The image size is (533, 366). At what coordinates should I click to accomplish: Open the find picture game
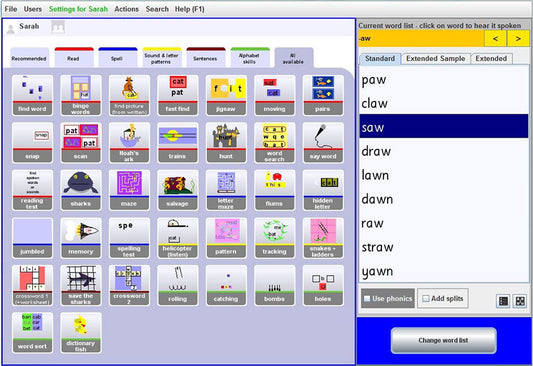129,95
